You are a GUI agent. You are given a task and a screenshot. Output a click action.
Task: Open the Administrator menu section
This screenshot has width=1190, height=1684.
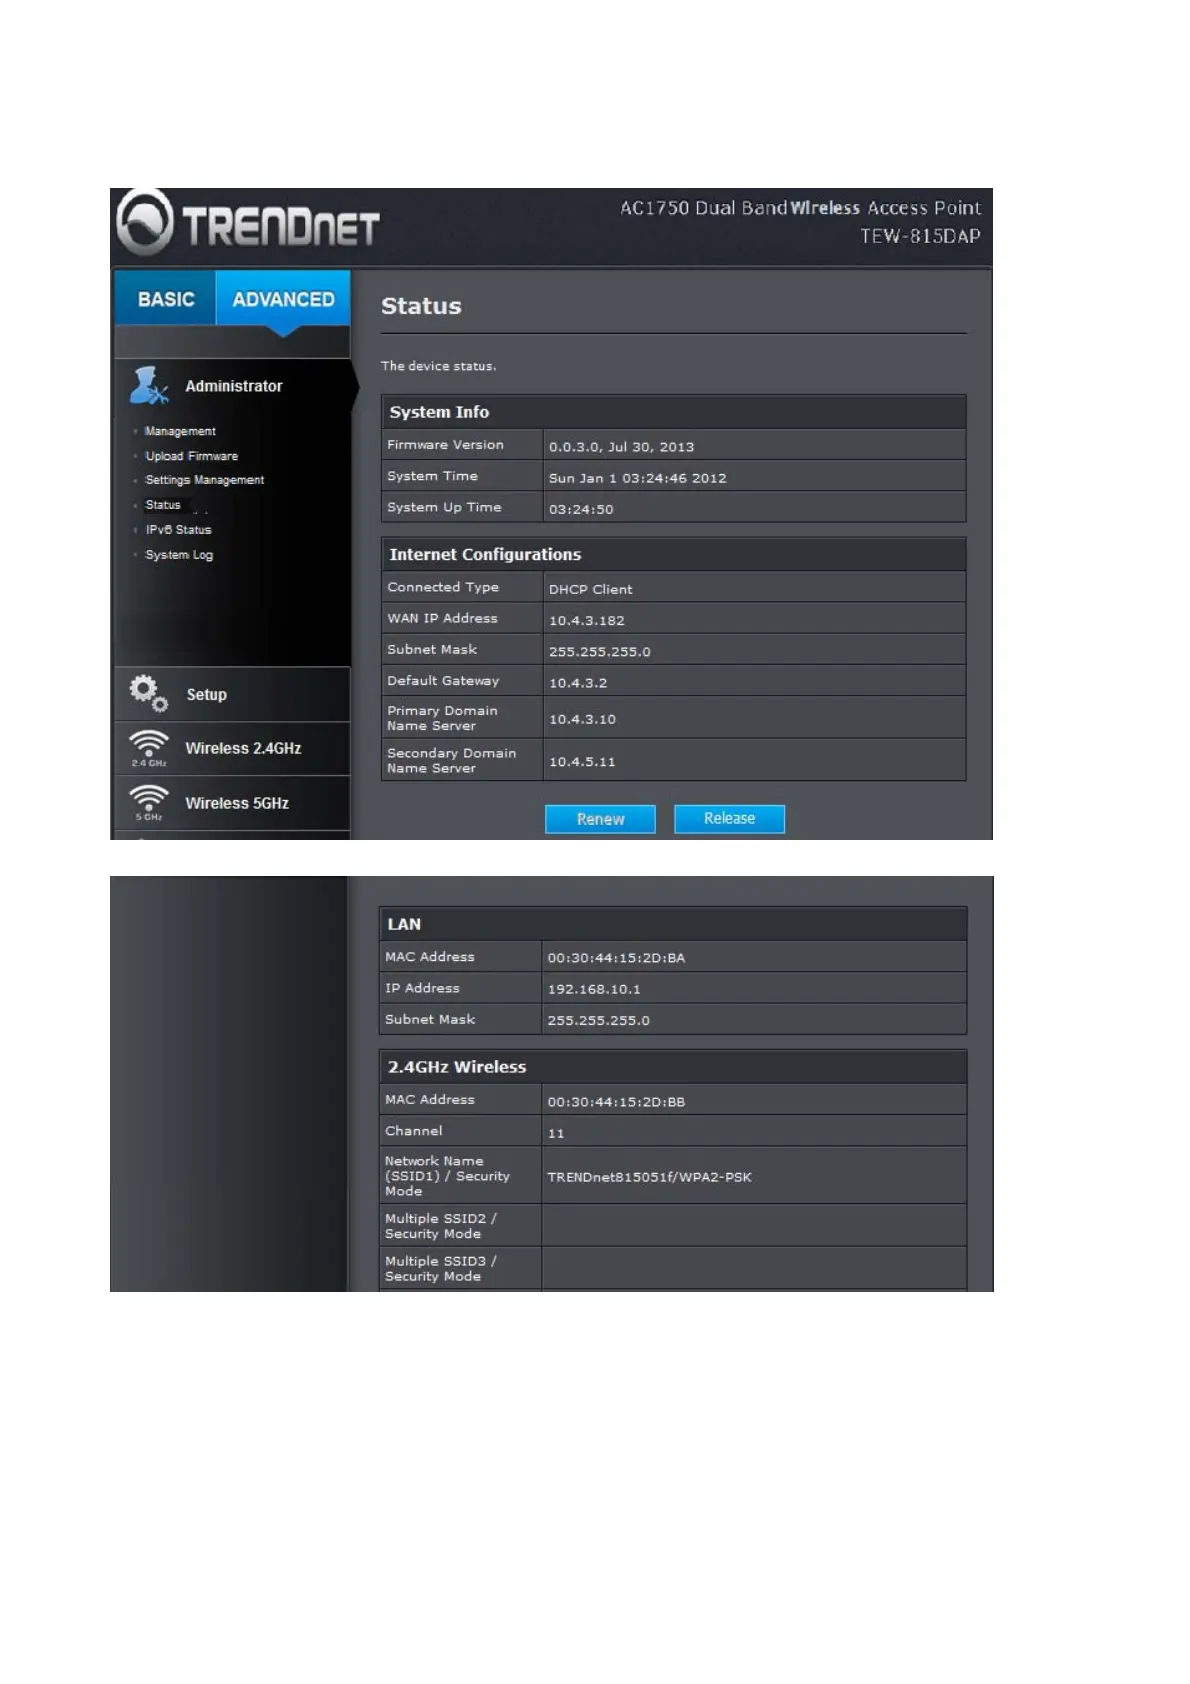[x=233, y=386]
